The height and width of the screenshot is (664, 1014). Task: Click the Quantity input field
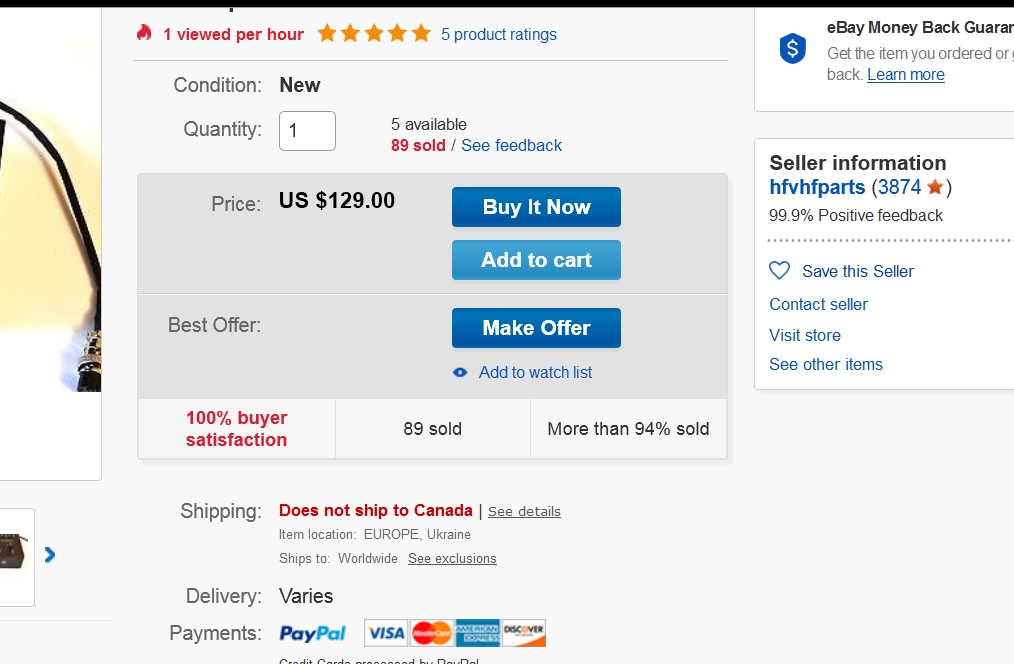click(x=307, y=131)
